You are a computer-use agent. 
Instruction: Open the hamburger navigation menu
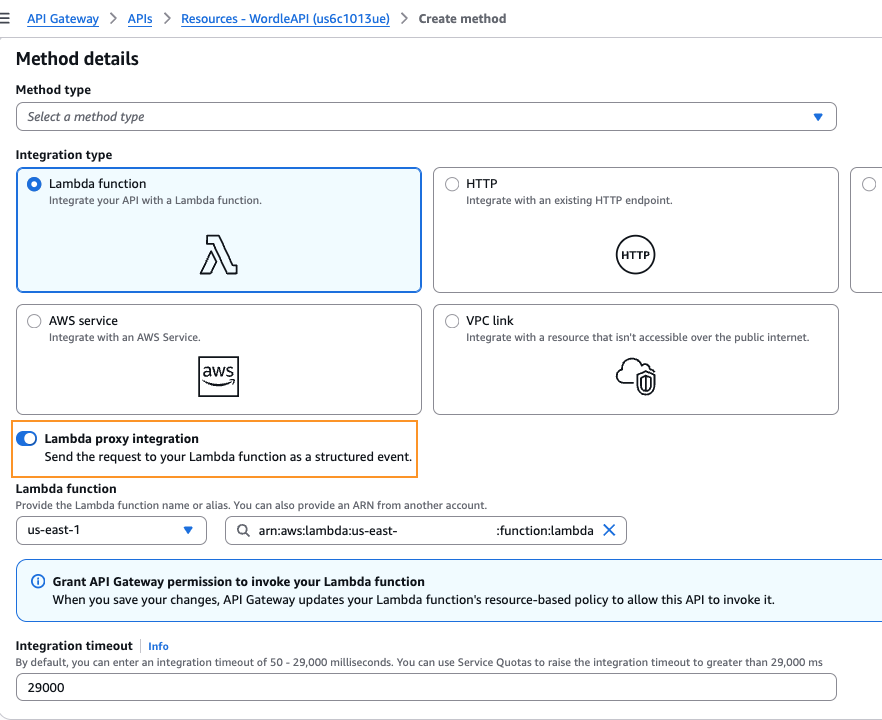tap(6, 18)
